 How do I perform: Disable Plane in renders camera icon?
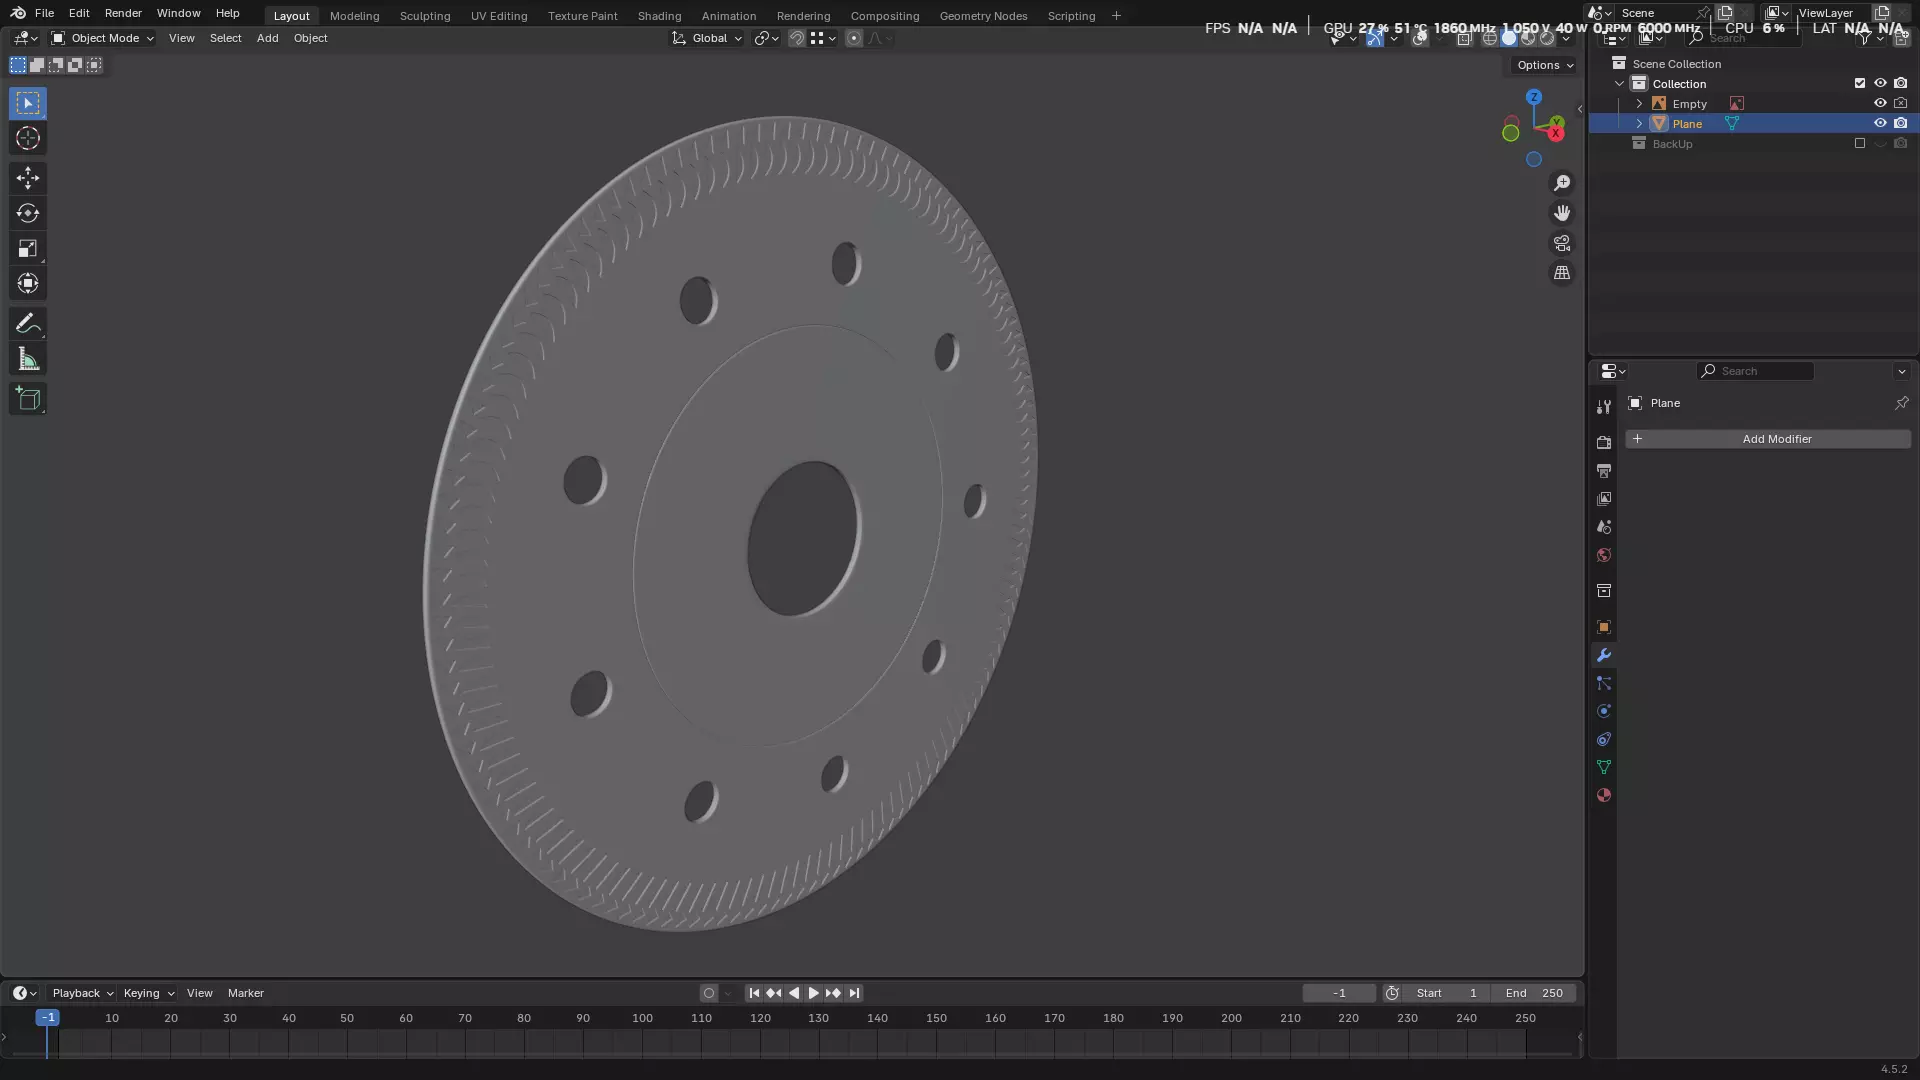(x=1900, y=123)
